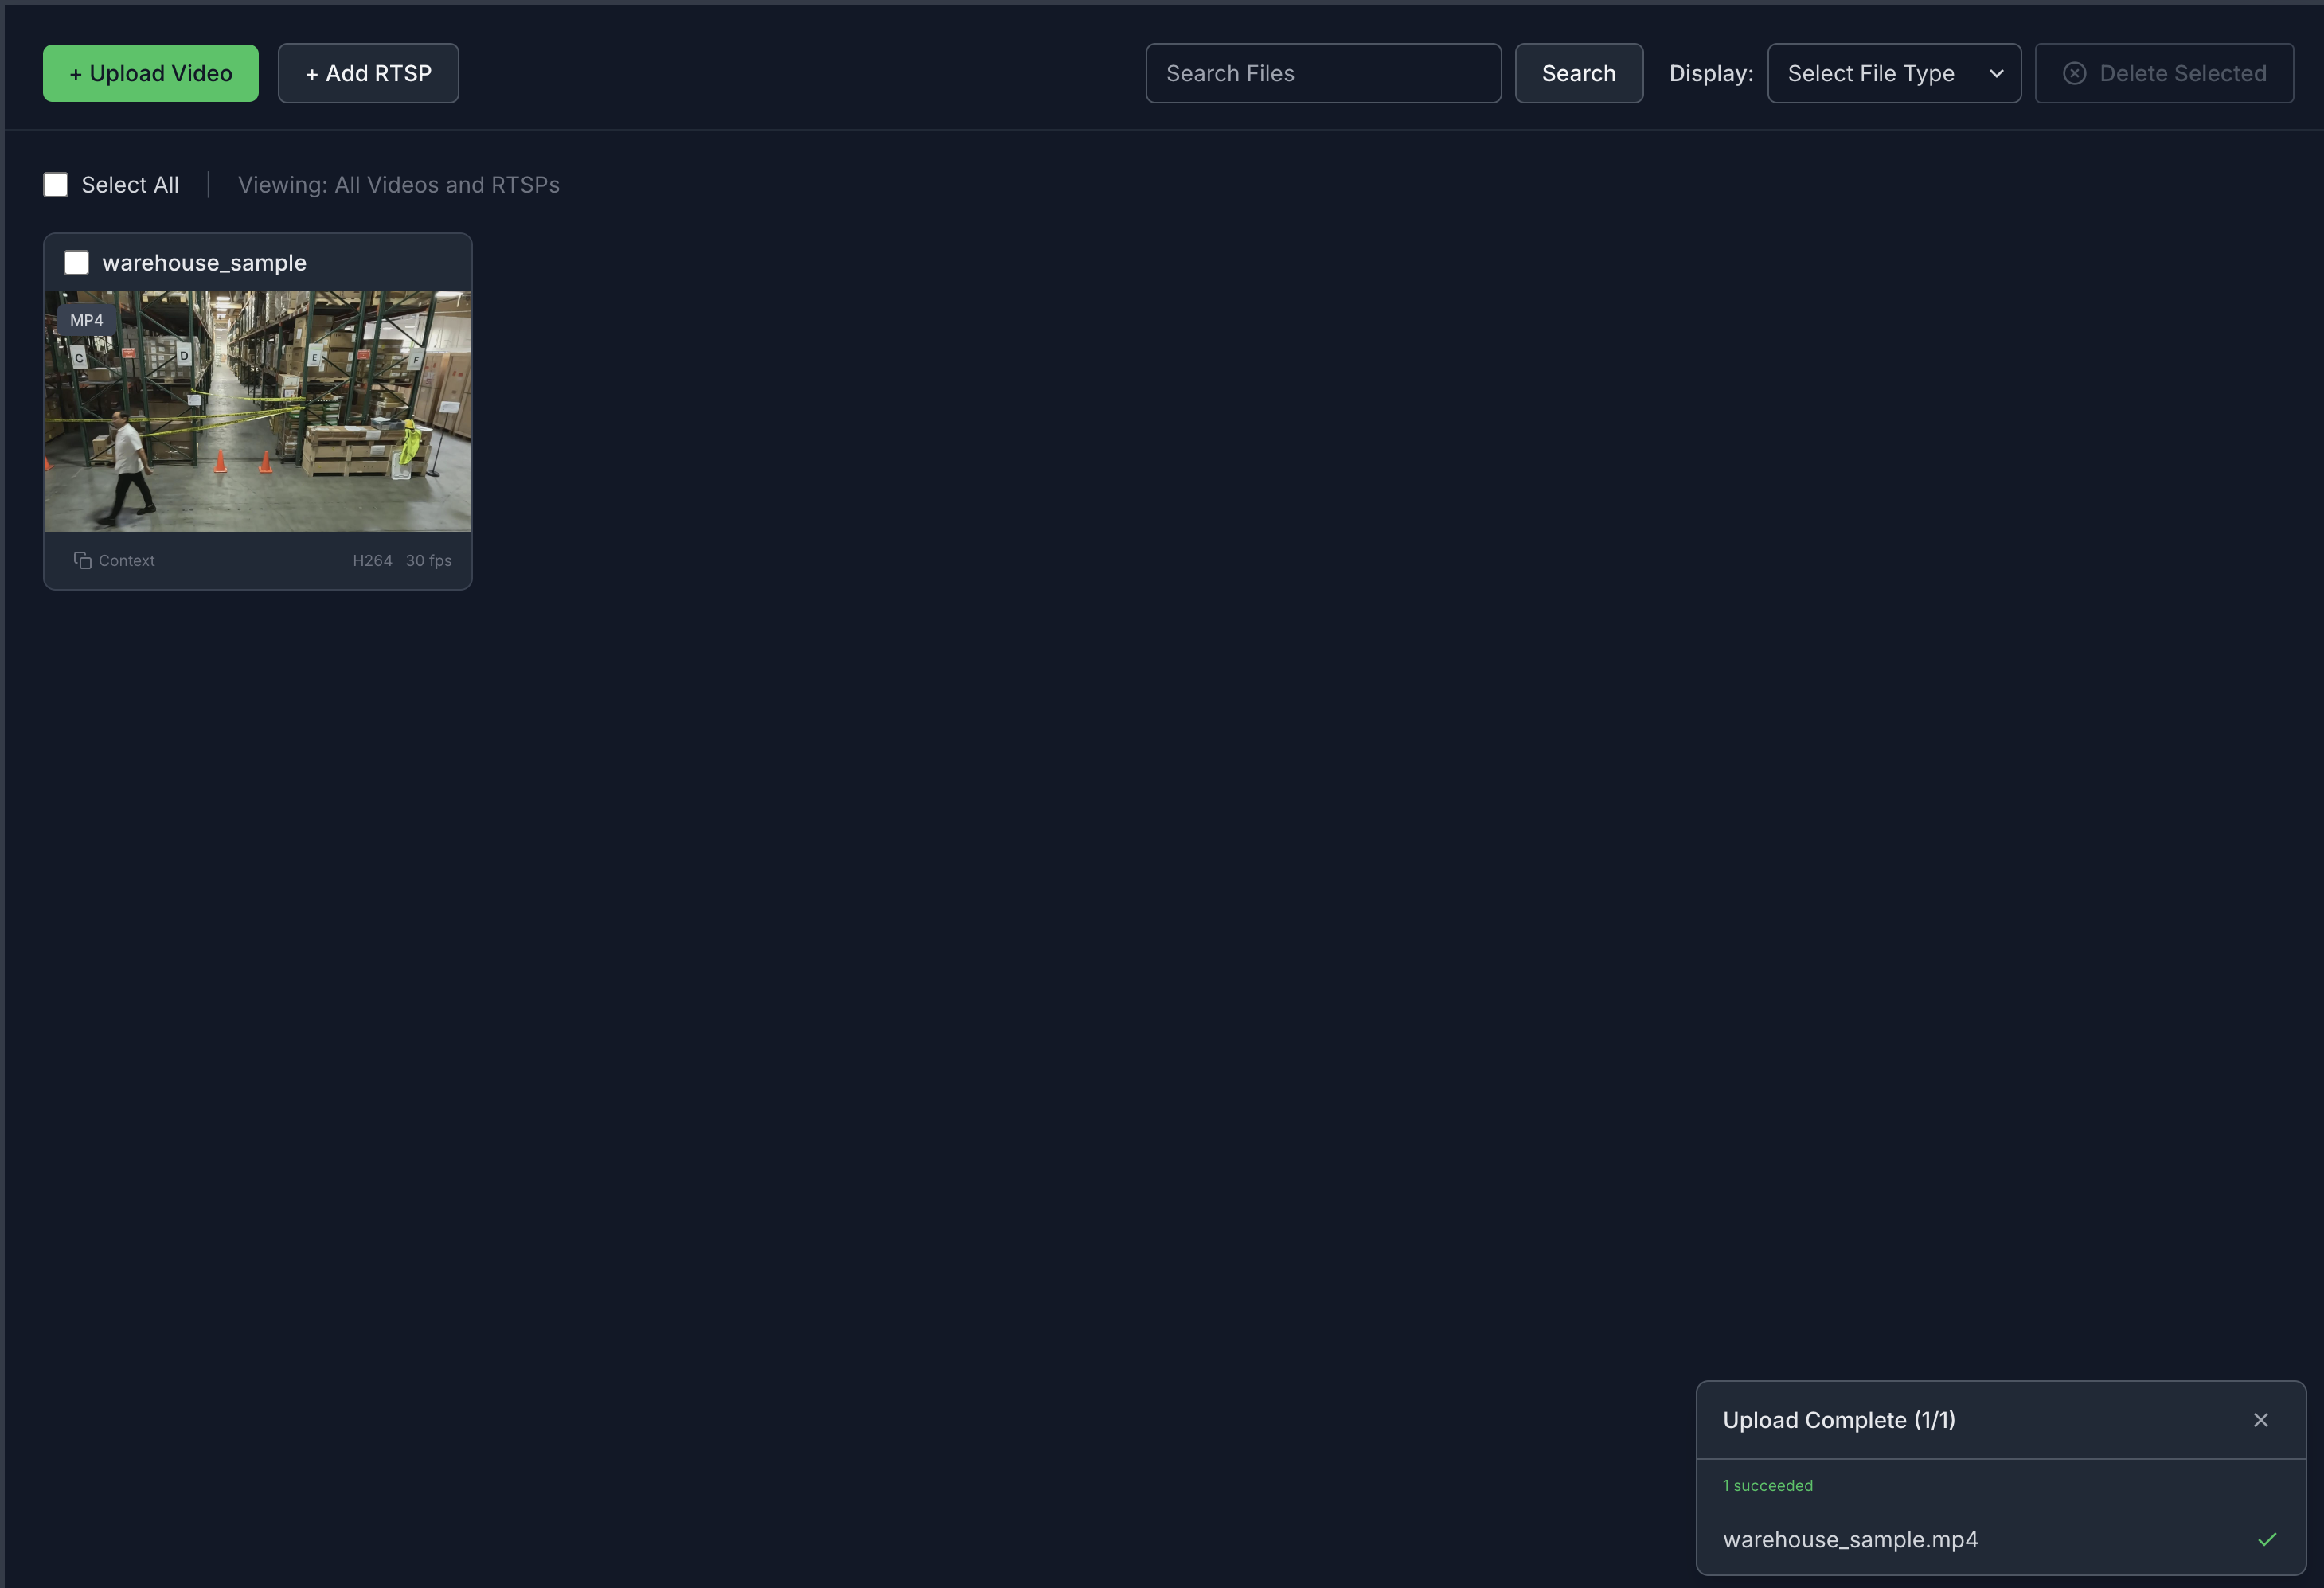
Task: Expand the Display filter options
Action: [1893, 73]
